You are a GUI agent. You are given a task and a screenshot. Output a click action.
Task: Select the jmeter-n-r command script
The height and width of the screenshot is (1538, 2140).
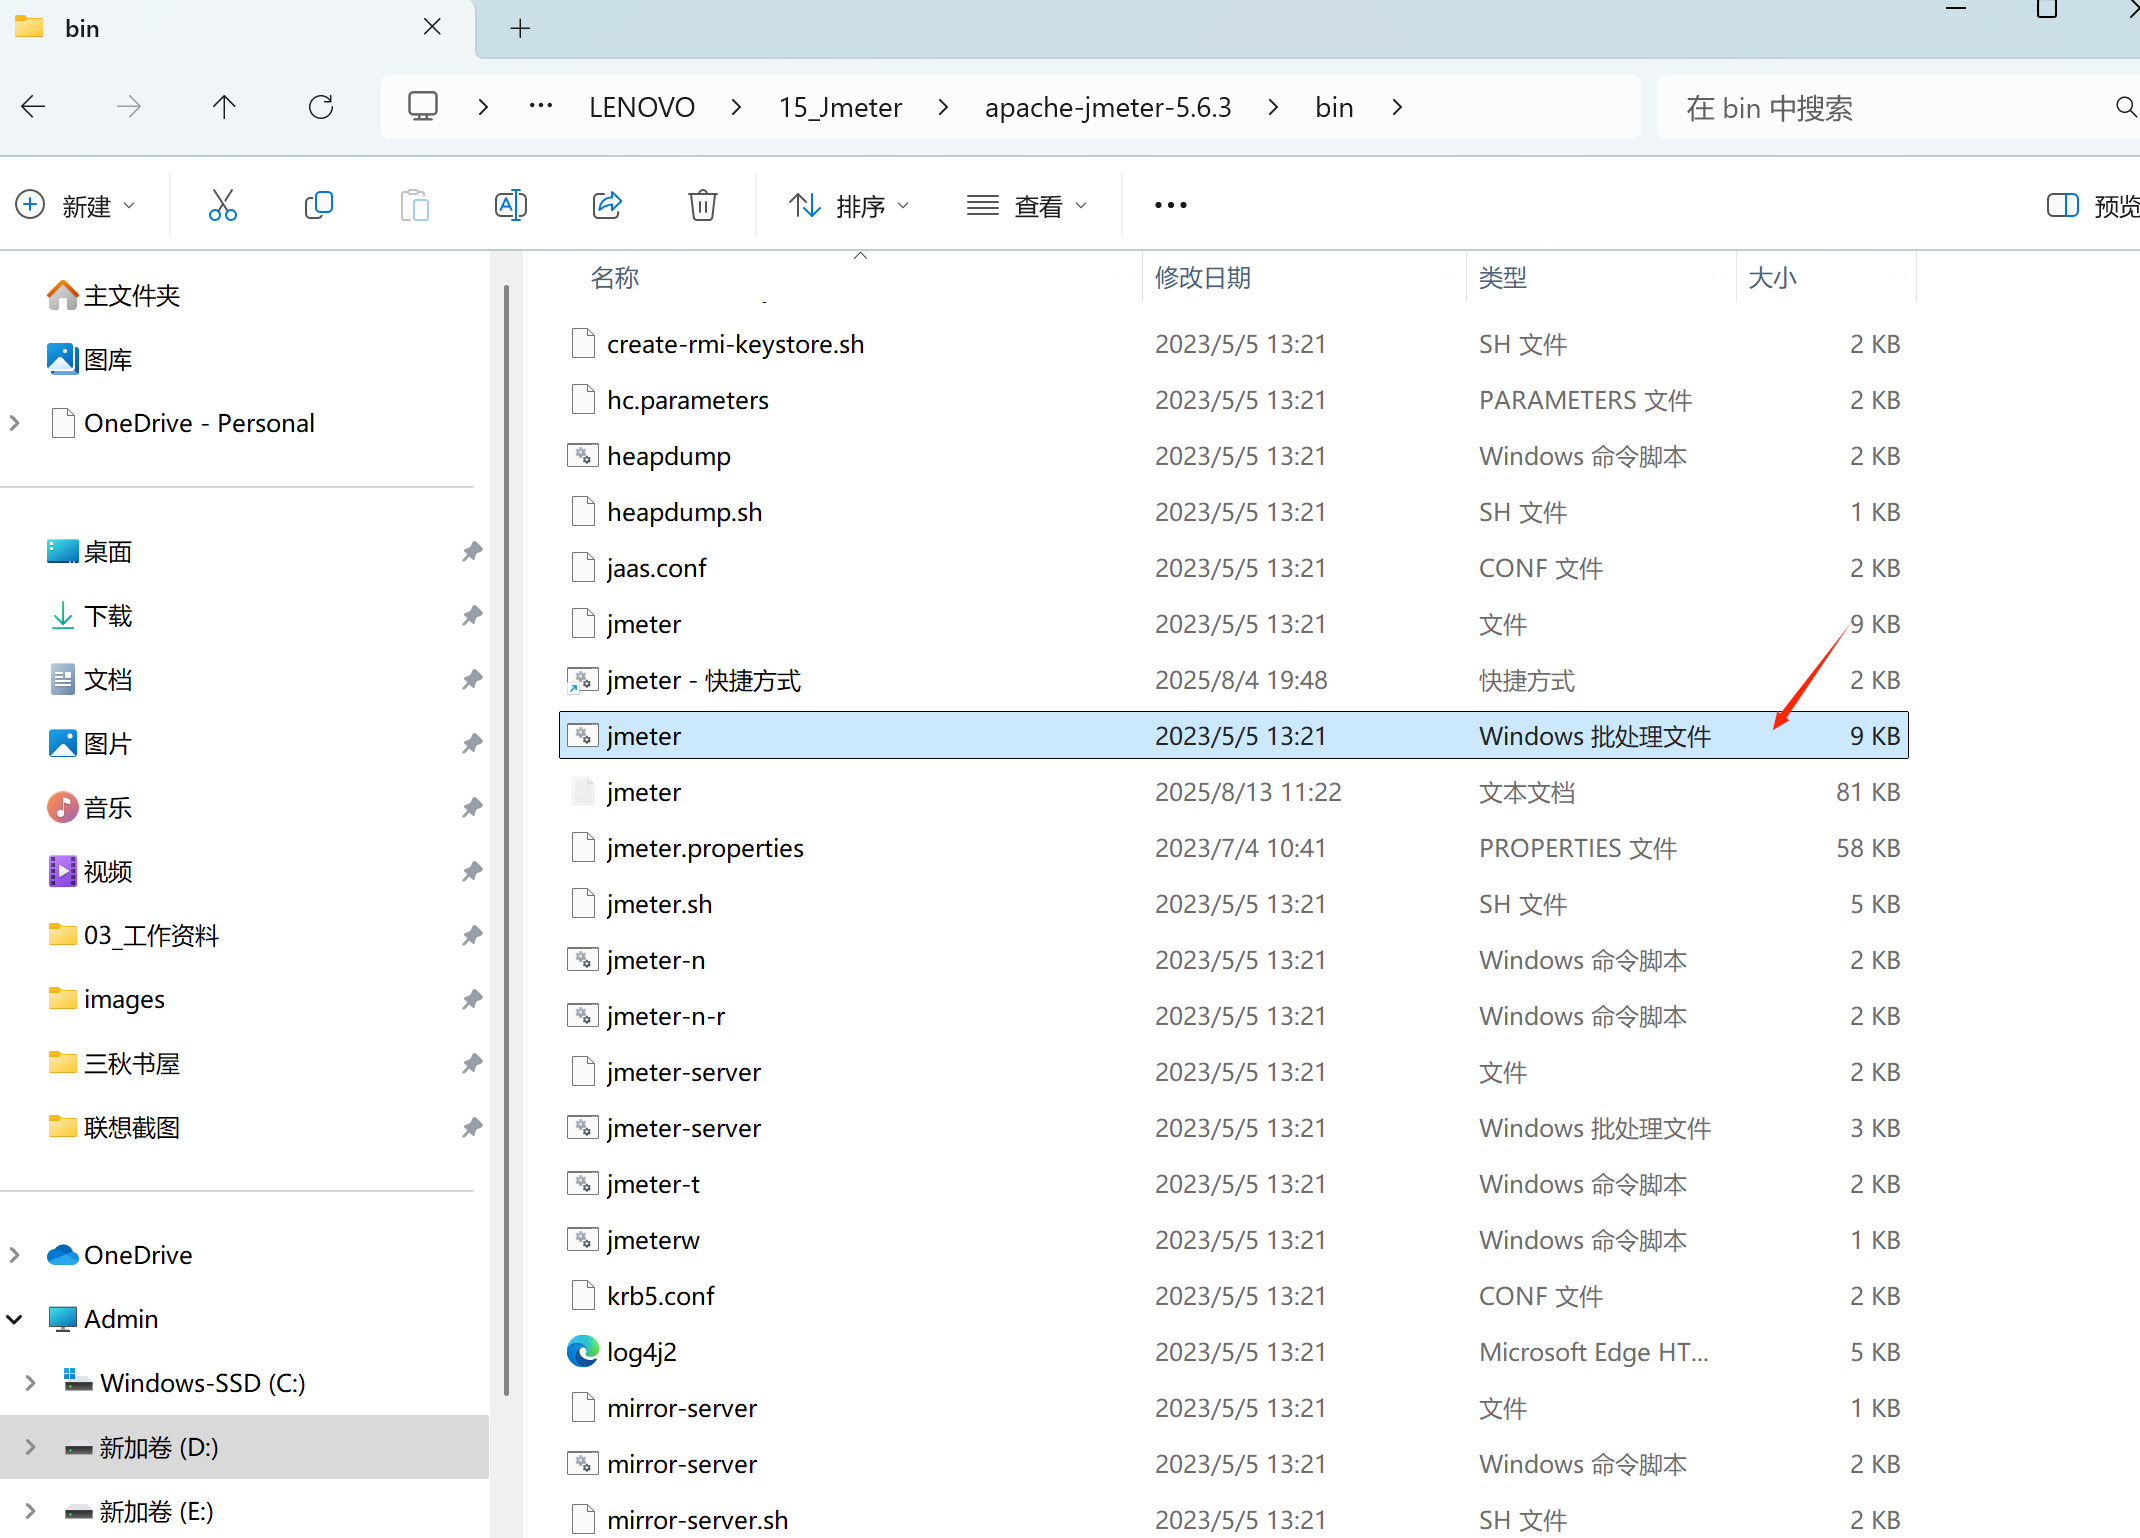[1233, 1016]
